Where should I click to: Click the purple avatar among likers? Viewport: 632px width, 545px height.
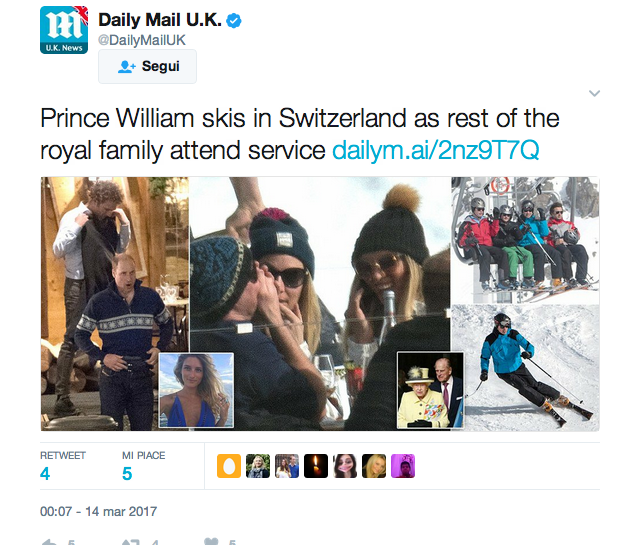(x=403, y=466)
